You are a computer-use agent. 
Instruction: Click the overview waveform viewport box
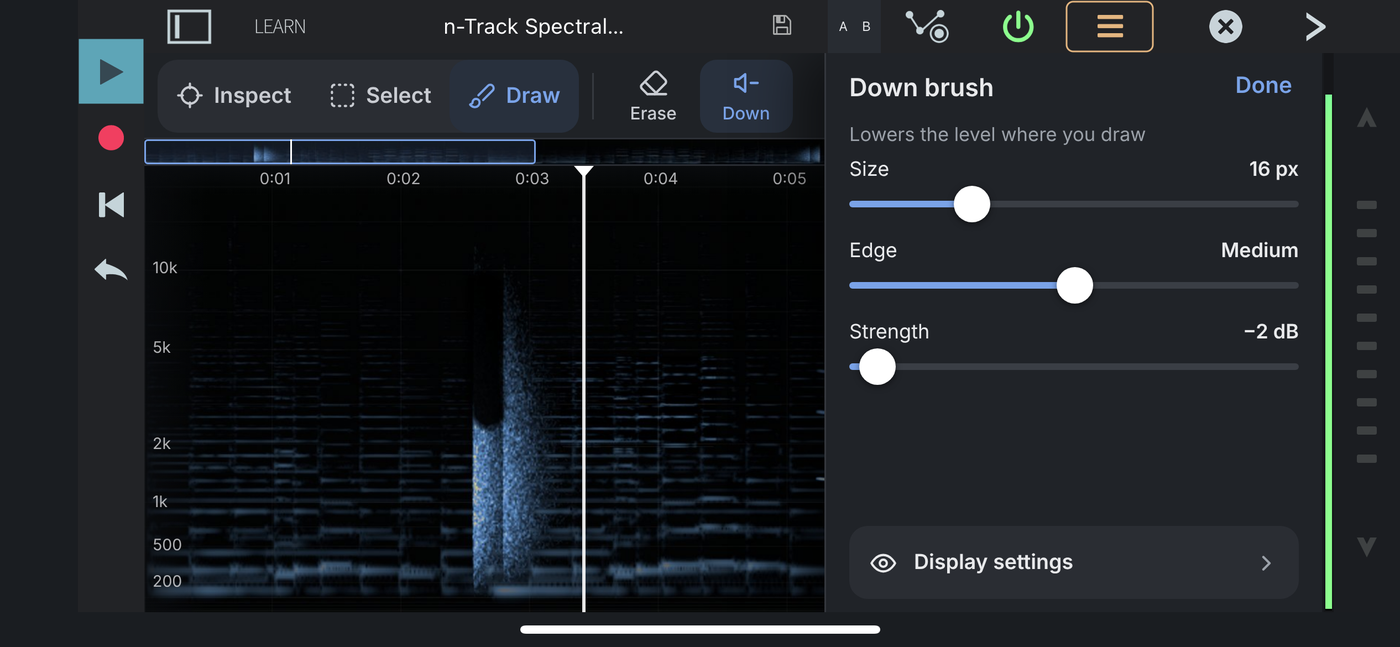pyautogui.click(x=340, y=152)
